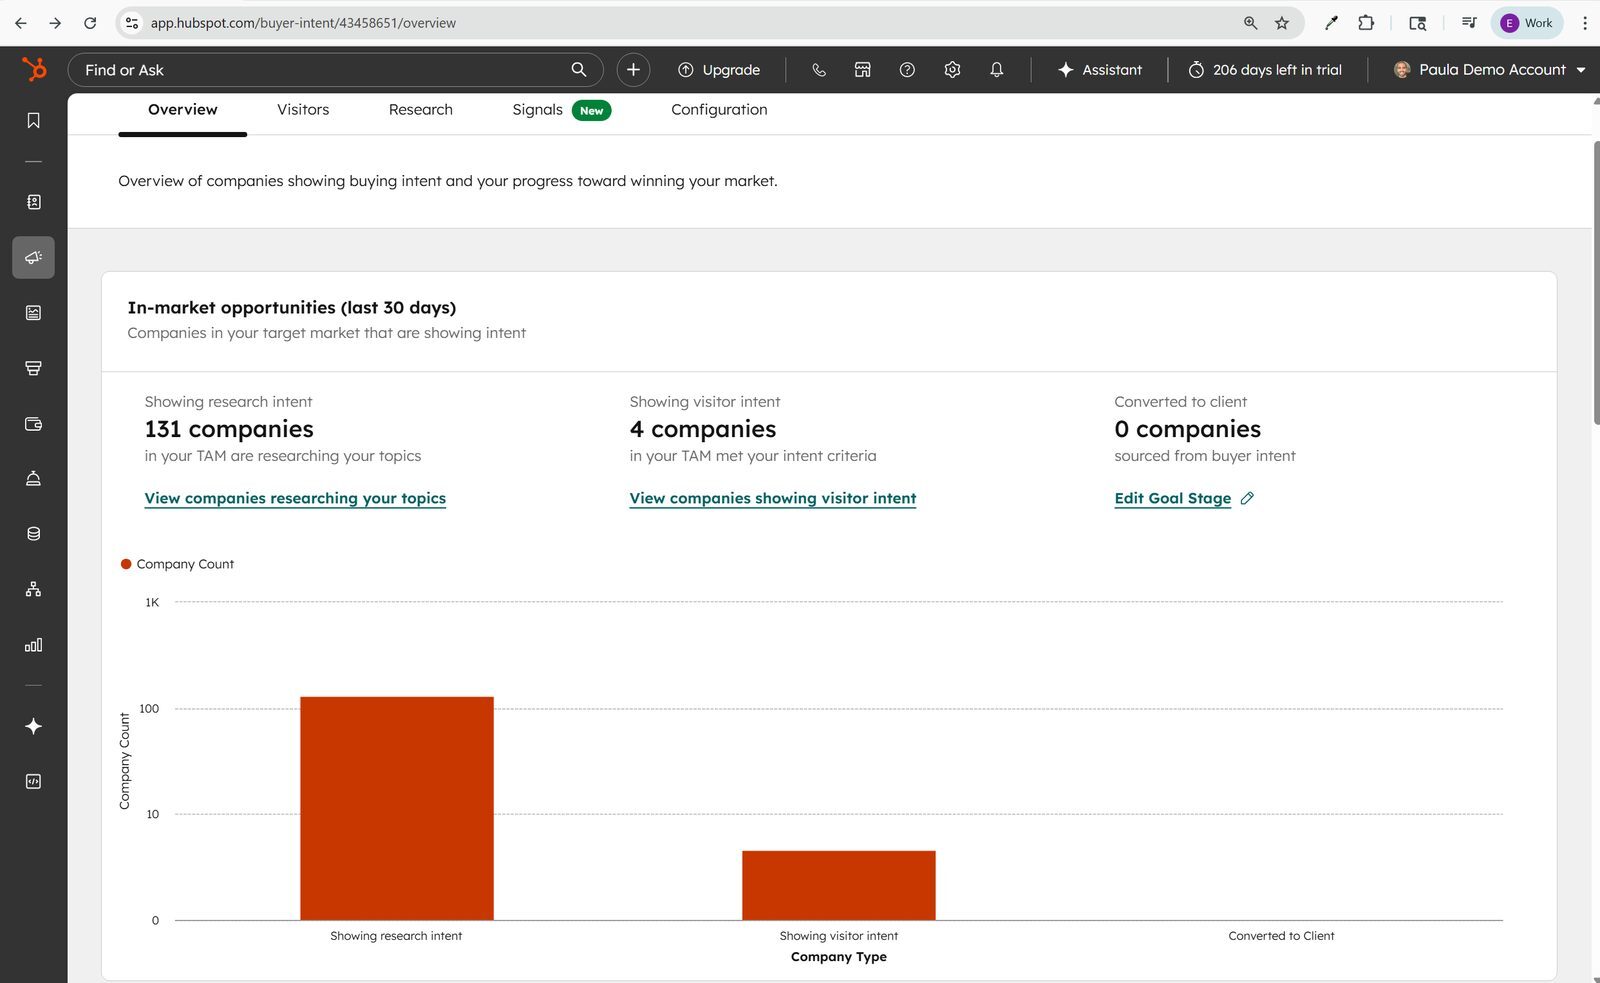Viewport: 1600px width, 983px height.
Task: Open Paula Demo Account dropdown
Action: (x=1489, y=69)
